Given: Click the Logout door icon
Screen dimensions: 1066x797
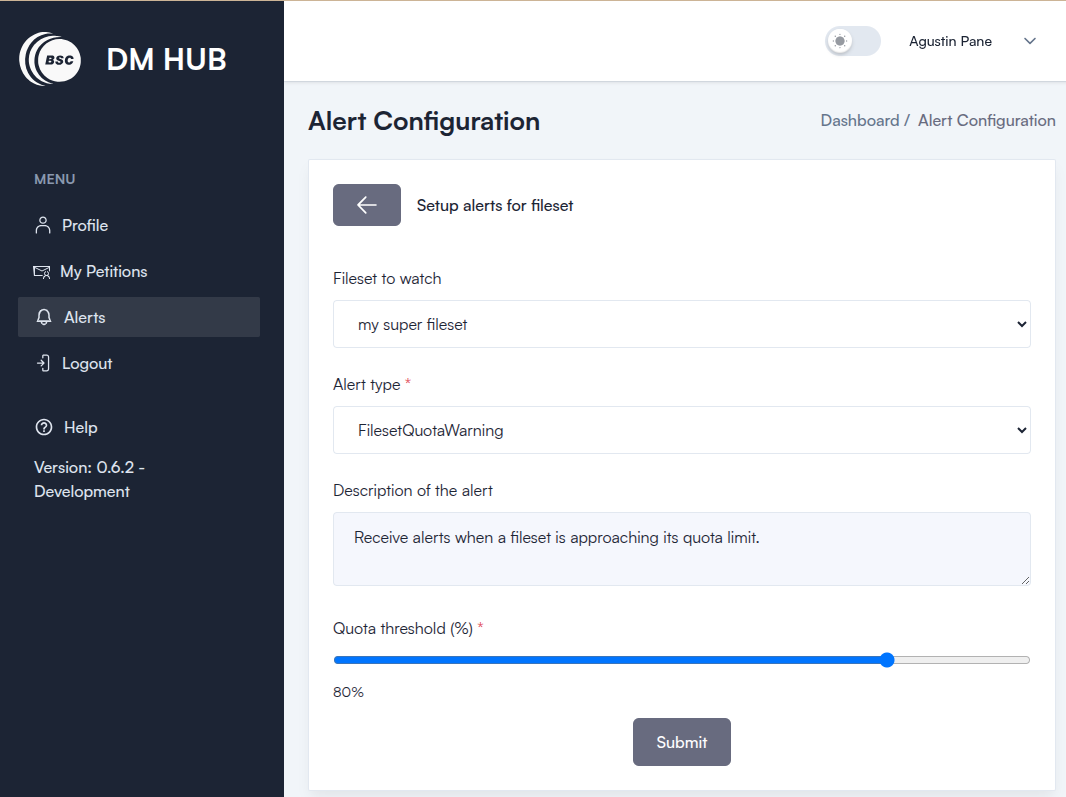Looking at the screenshot, I should [x=44, y=363].
